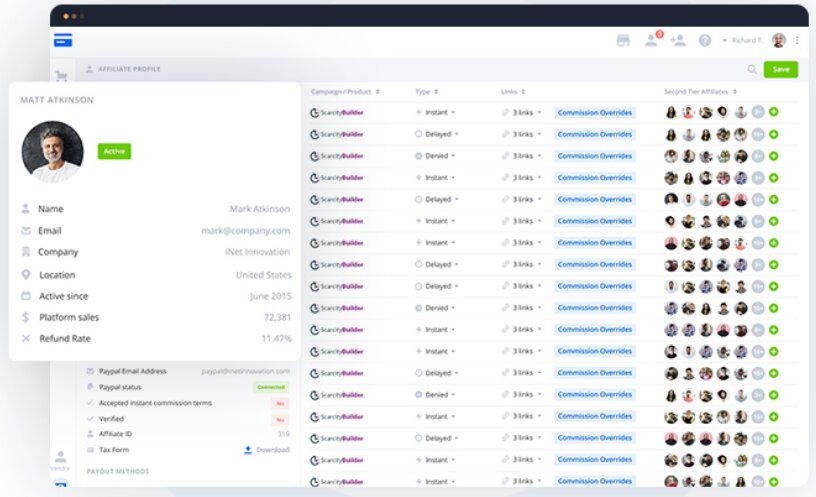Image resolution: width=816 pixels, height=497 pixels.
Task: Click the Affiliate ID value 319
Action: point(284,434)
